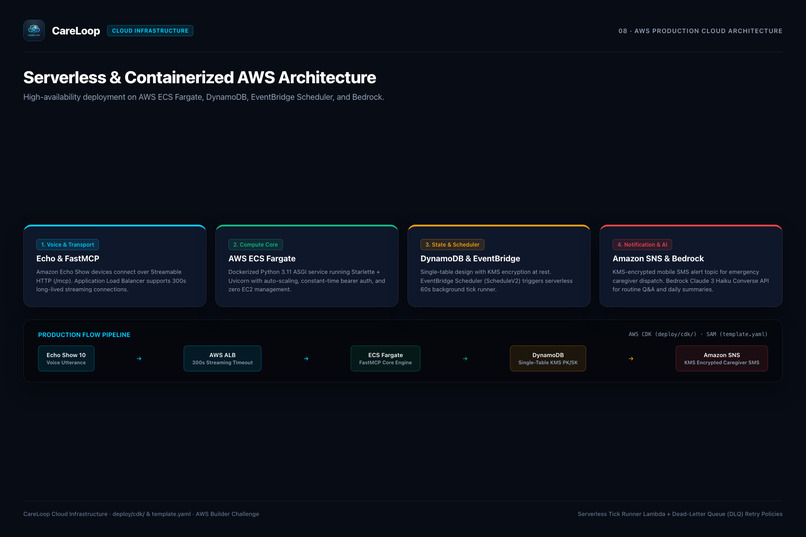Select the '4. Notification & AI' tag
The height and width of the screenshot is (537, 806).
tap(642, 245)
